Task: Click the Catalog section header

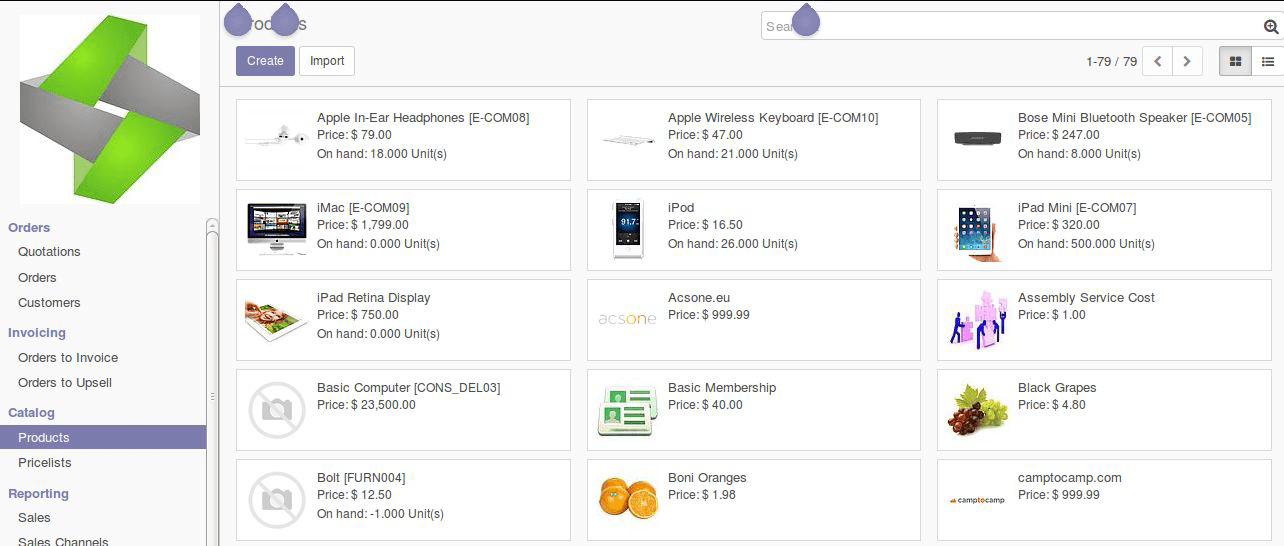Action: (31, 413)
